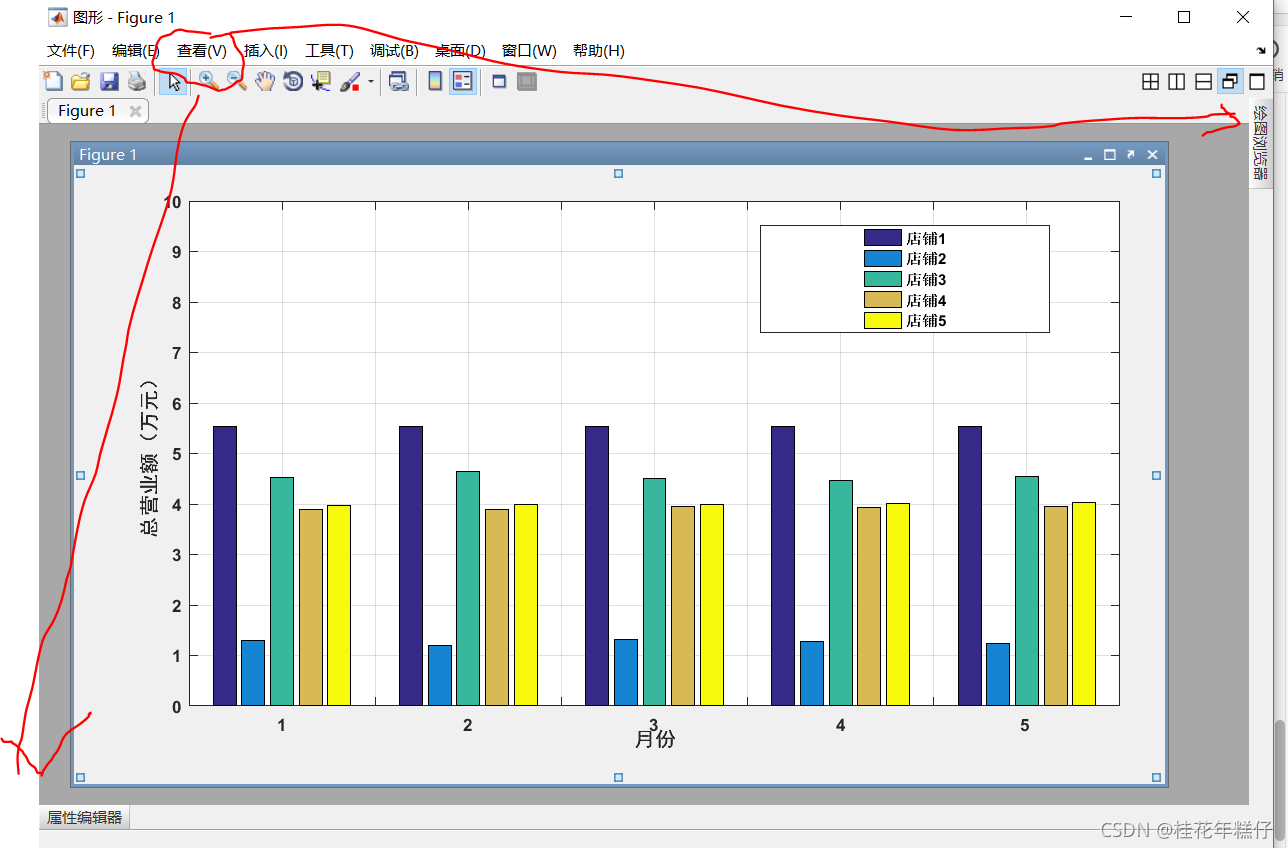Open the brush color dropdown arrow

coord(371,82)
